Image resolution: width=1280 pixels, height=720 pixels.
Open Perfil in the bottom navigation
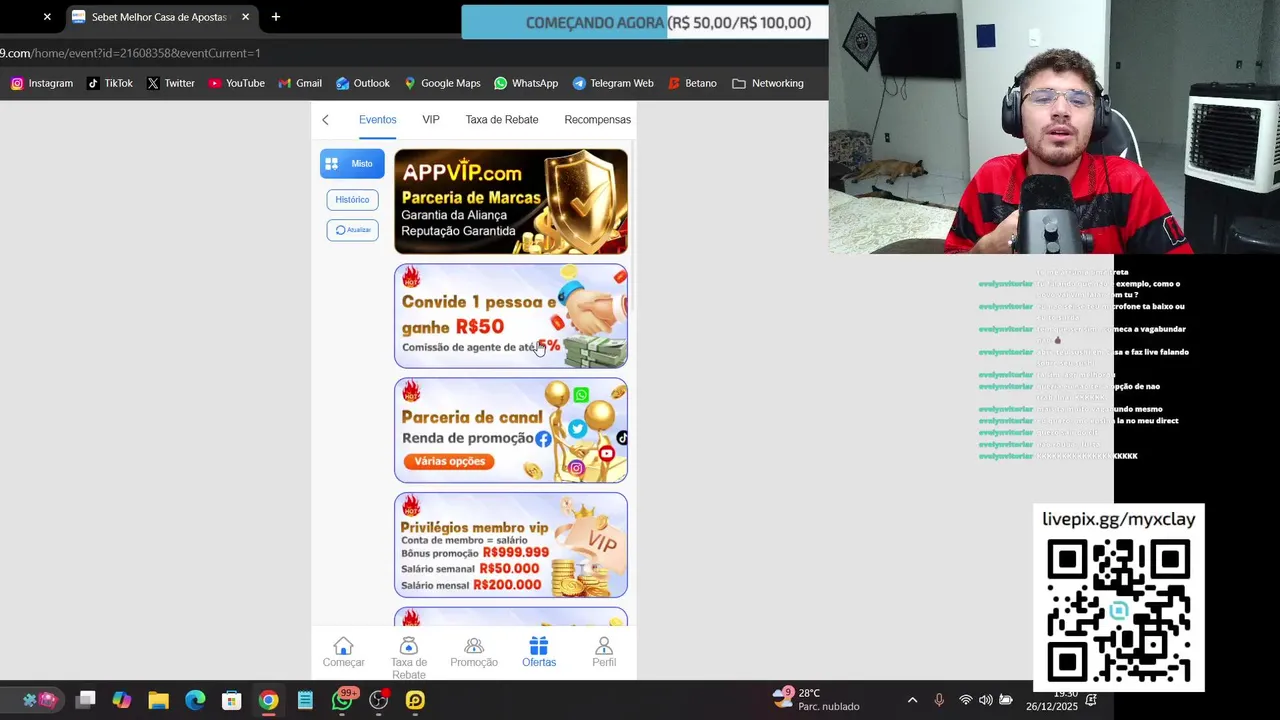tap(604, 653)
